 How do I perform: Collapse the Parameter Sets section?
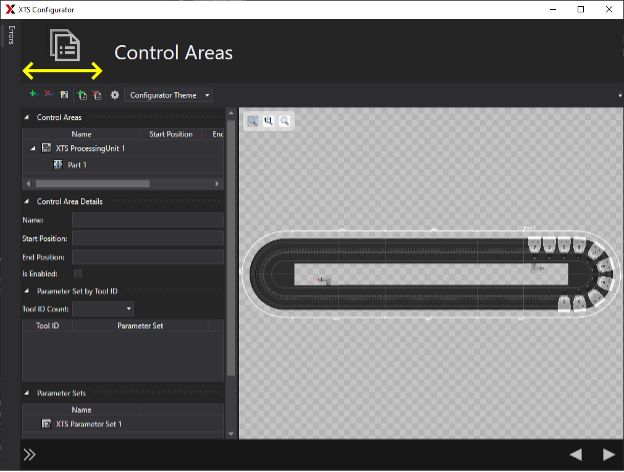(x=27, y=393)
